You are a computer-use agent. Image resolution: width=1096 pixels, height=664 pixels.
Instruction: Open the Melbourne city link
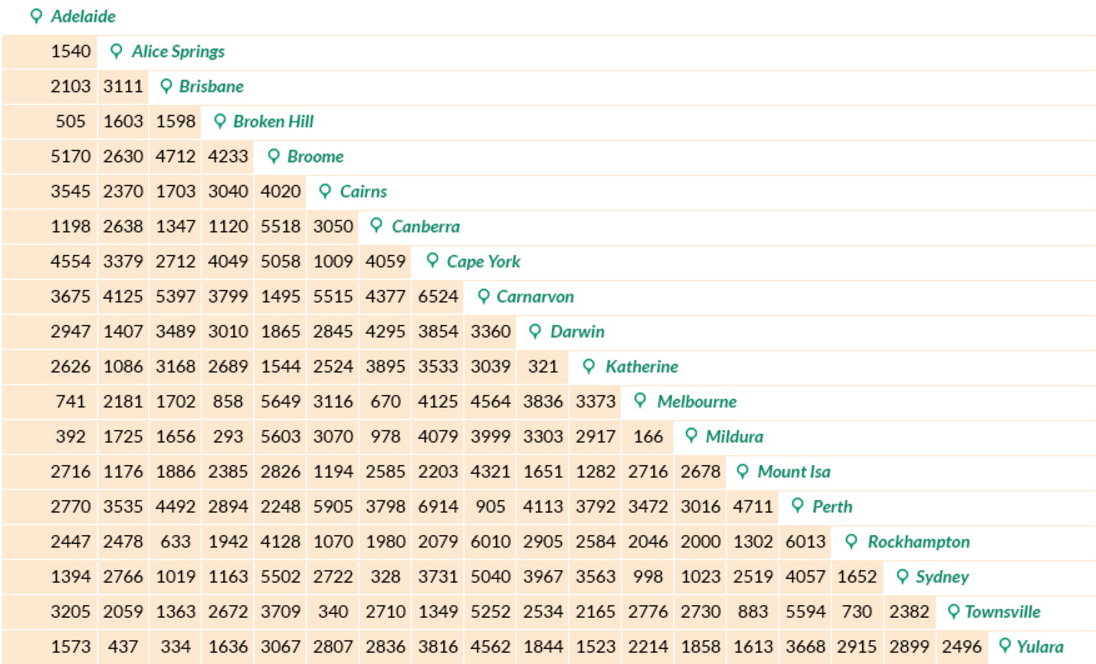pos(696,402)
